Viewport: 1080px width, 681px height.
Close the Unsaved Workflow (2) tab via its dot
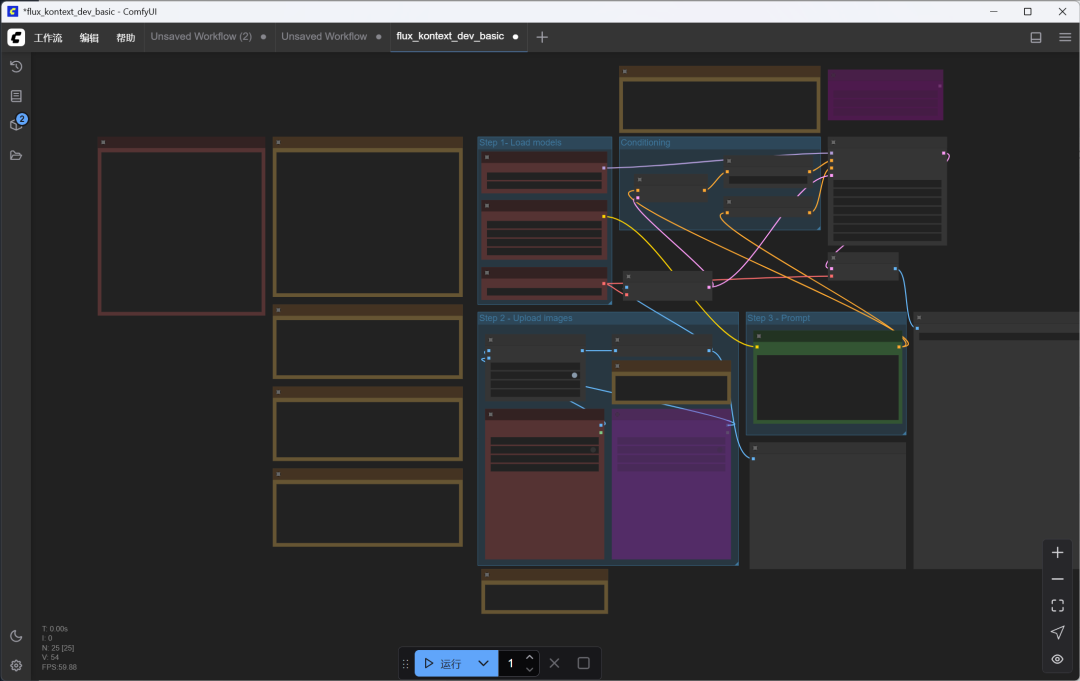[x=263, y=37]
